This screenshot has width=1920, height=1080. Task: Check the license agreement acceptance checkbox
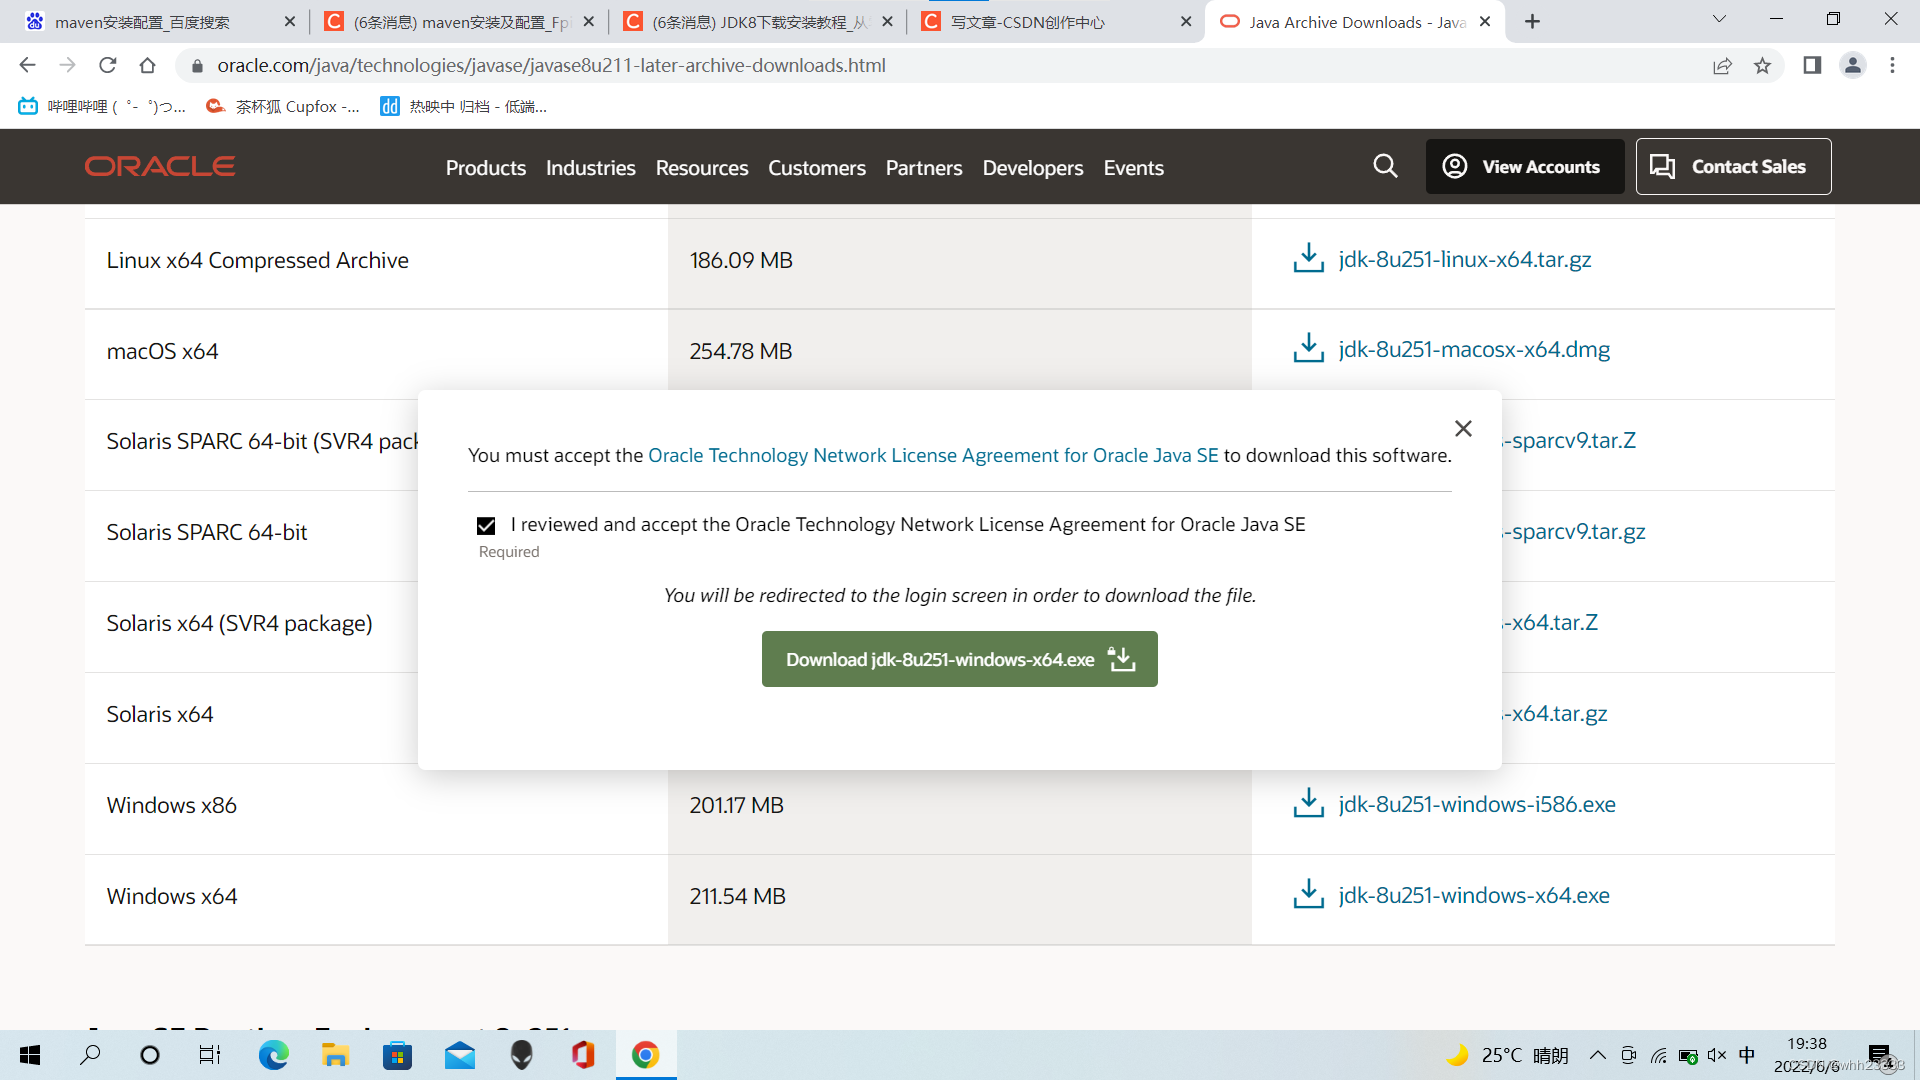pos(486,526)
